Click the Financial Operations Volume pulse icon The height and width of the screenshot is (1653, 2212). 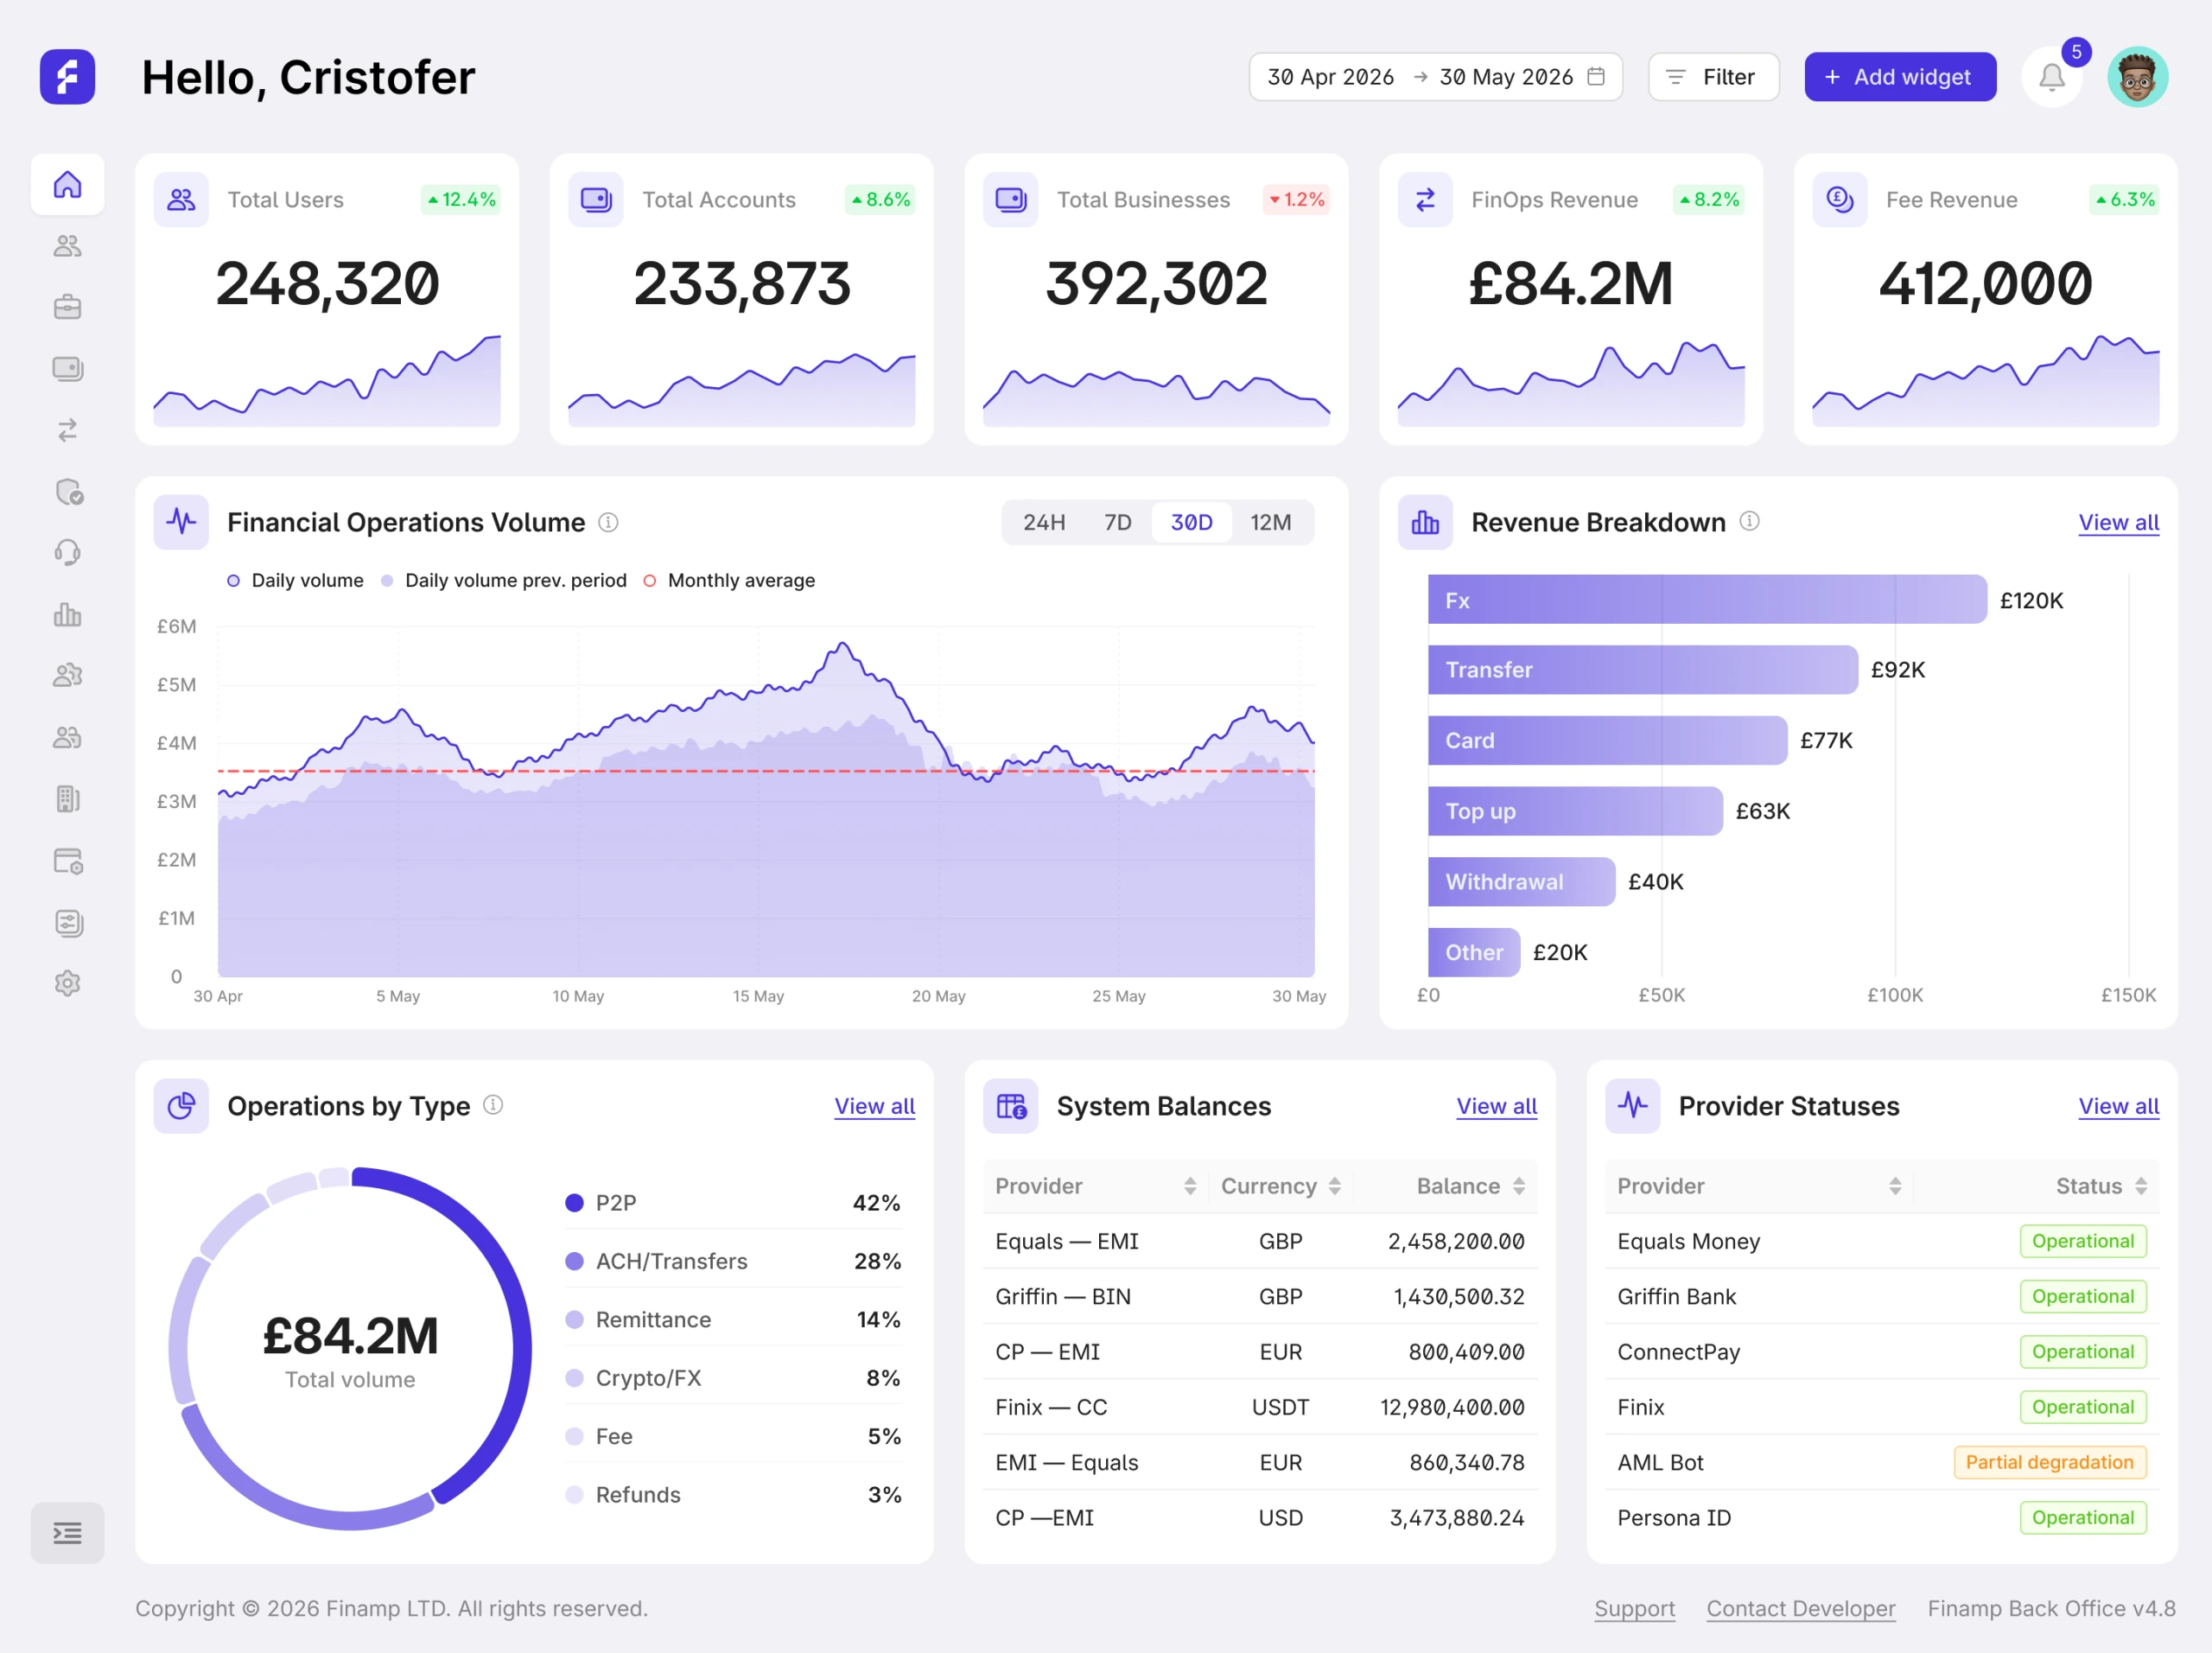pos(181,522)
